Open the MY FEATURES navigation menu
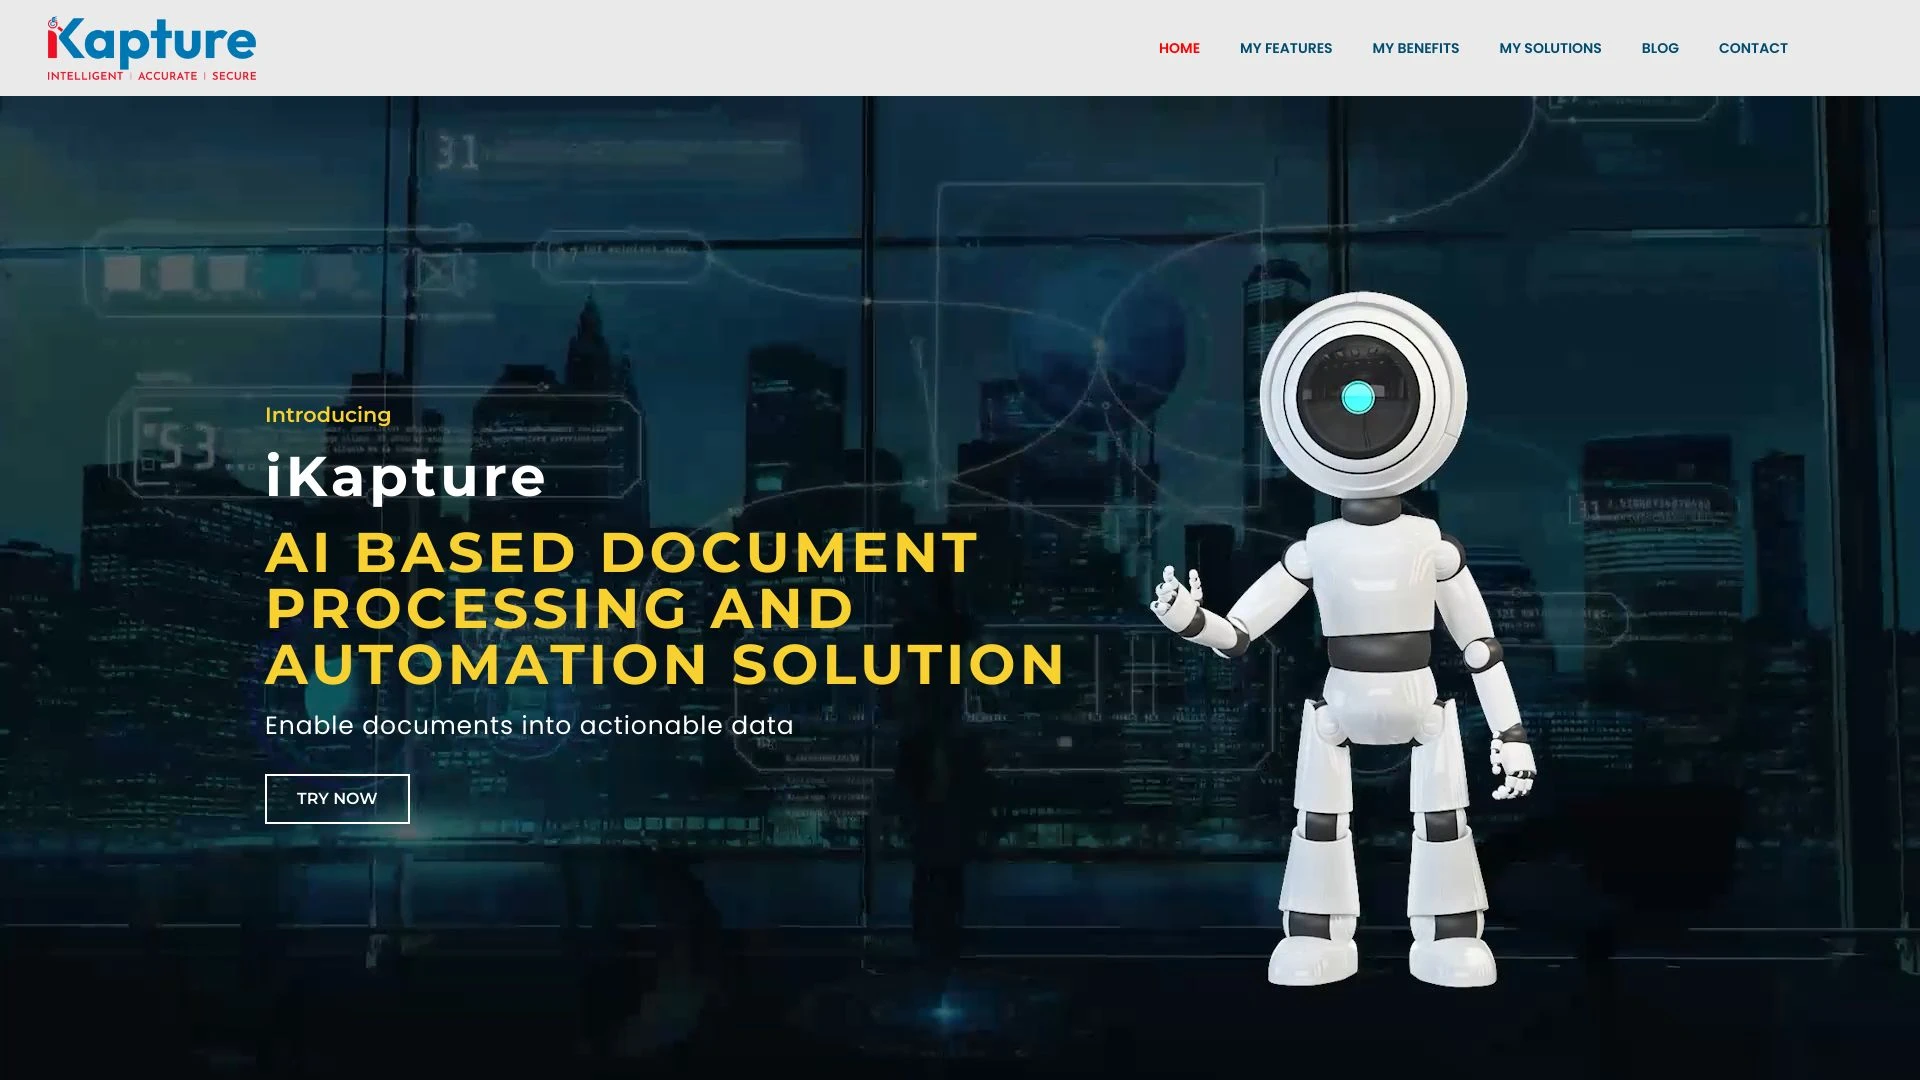This screenshot has height=1080, width=1920. [1286, 47]
